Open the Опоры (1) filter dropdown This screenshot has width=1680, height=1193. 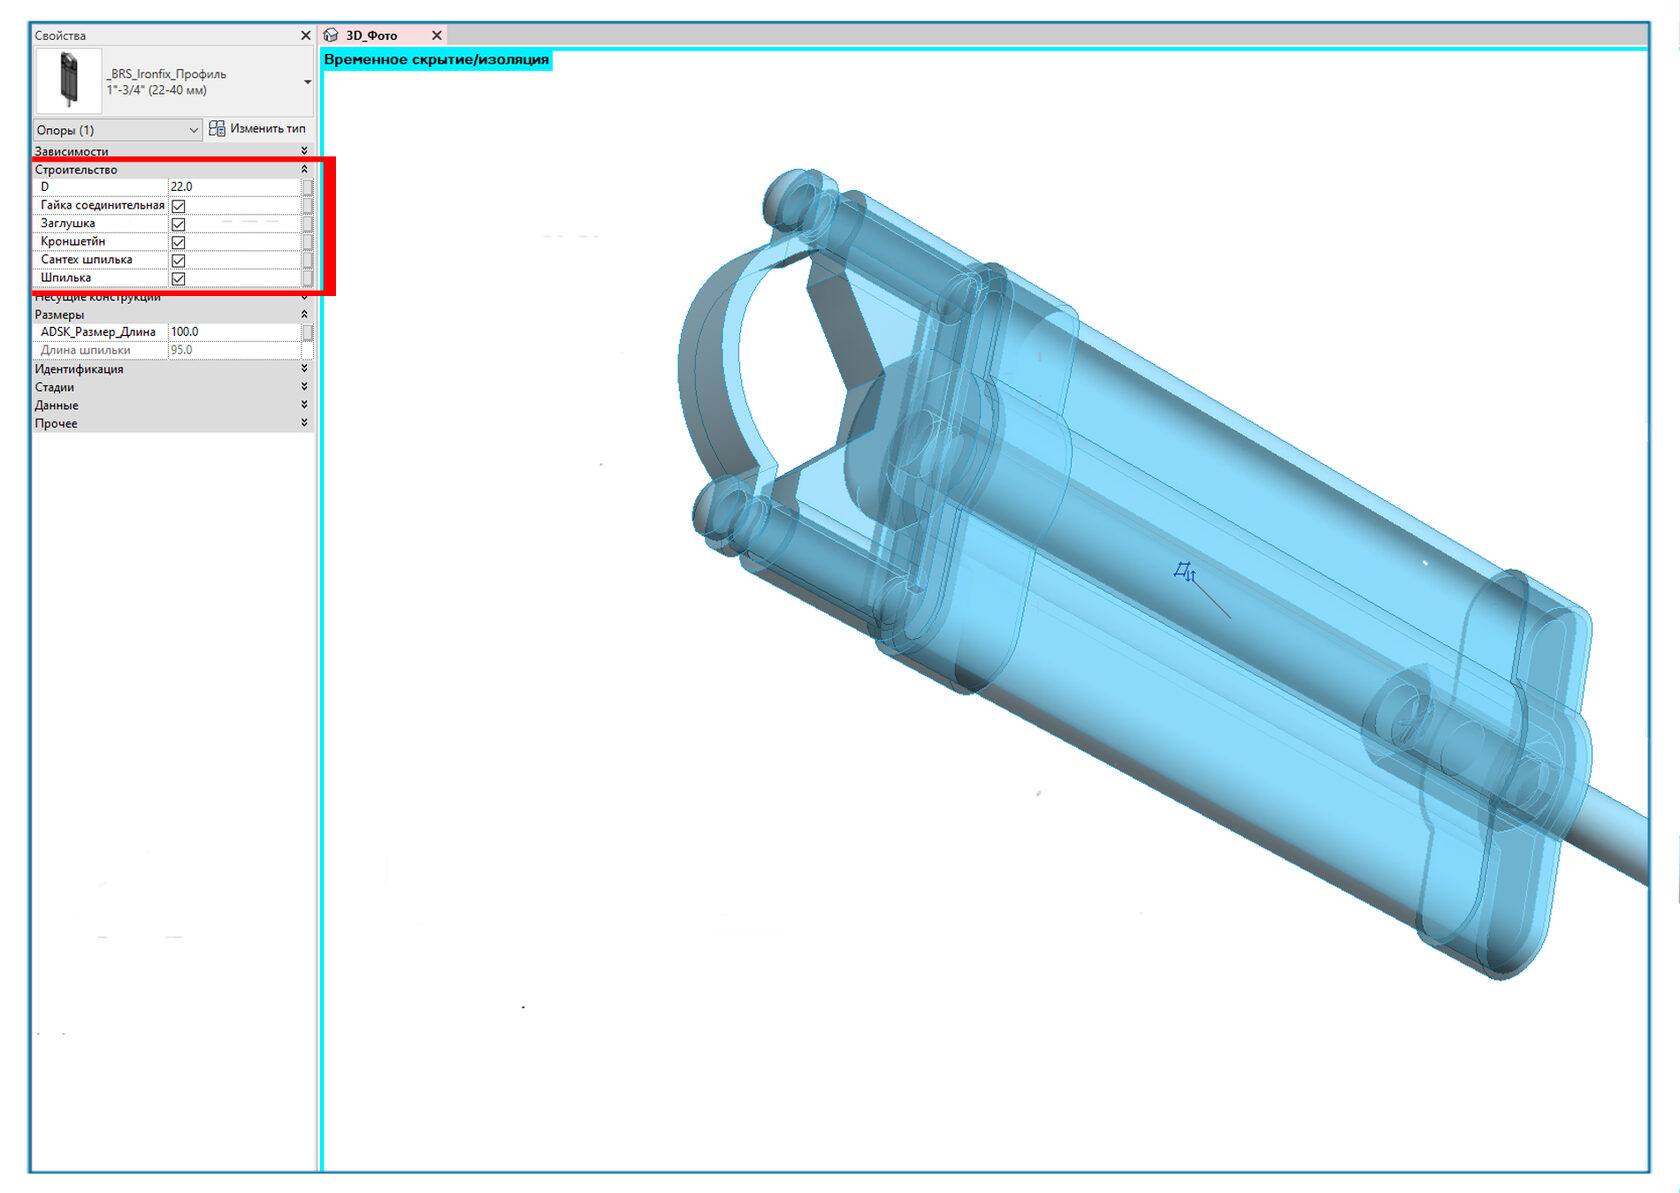pos(118,130)
